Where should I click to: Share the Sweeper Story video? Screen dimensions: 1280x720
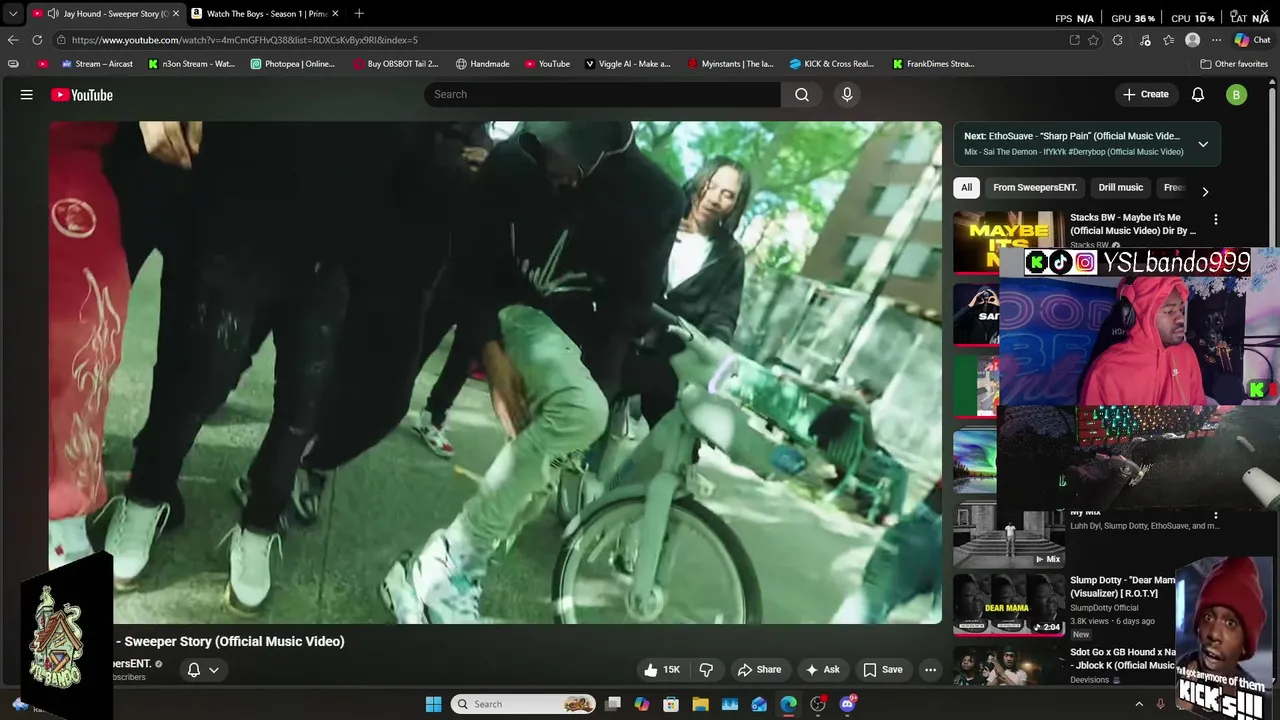pyautogui.click(x=759, y=670)
